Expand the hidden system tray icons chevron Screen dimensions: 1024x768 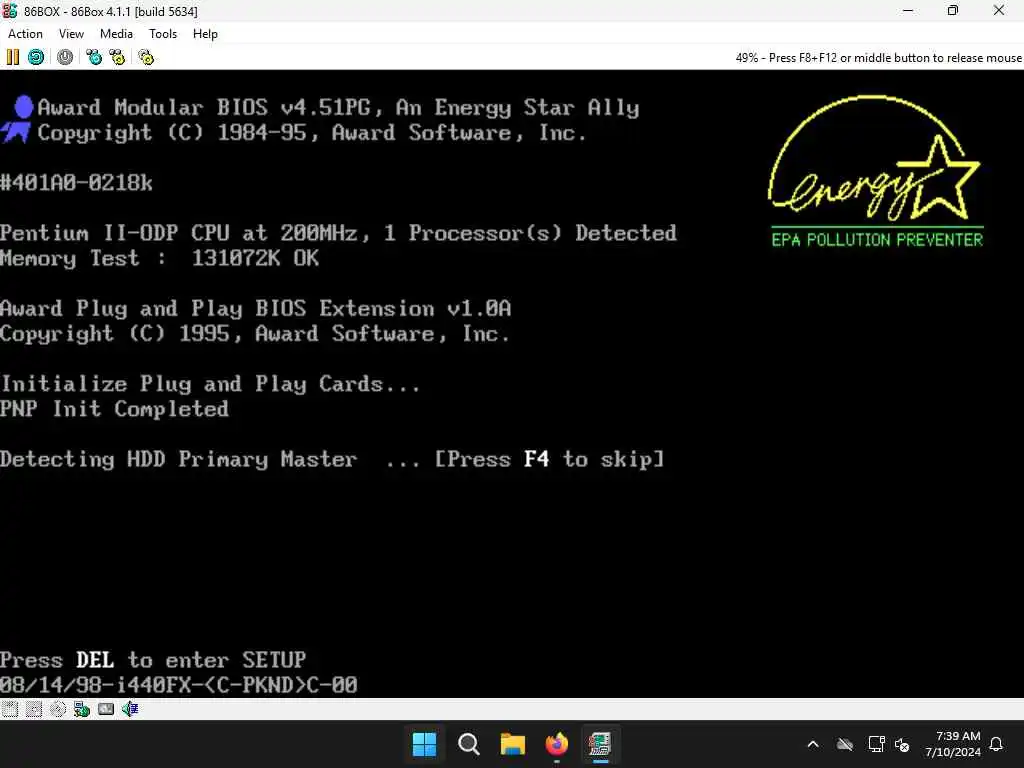pyautogui.click(x=813, y=744)
